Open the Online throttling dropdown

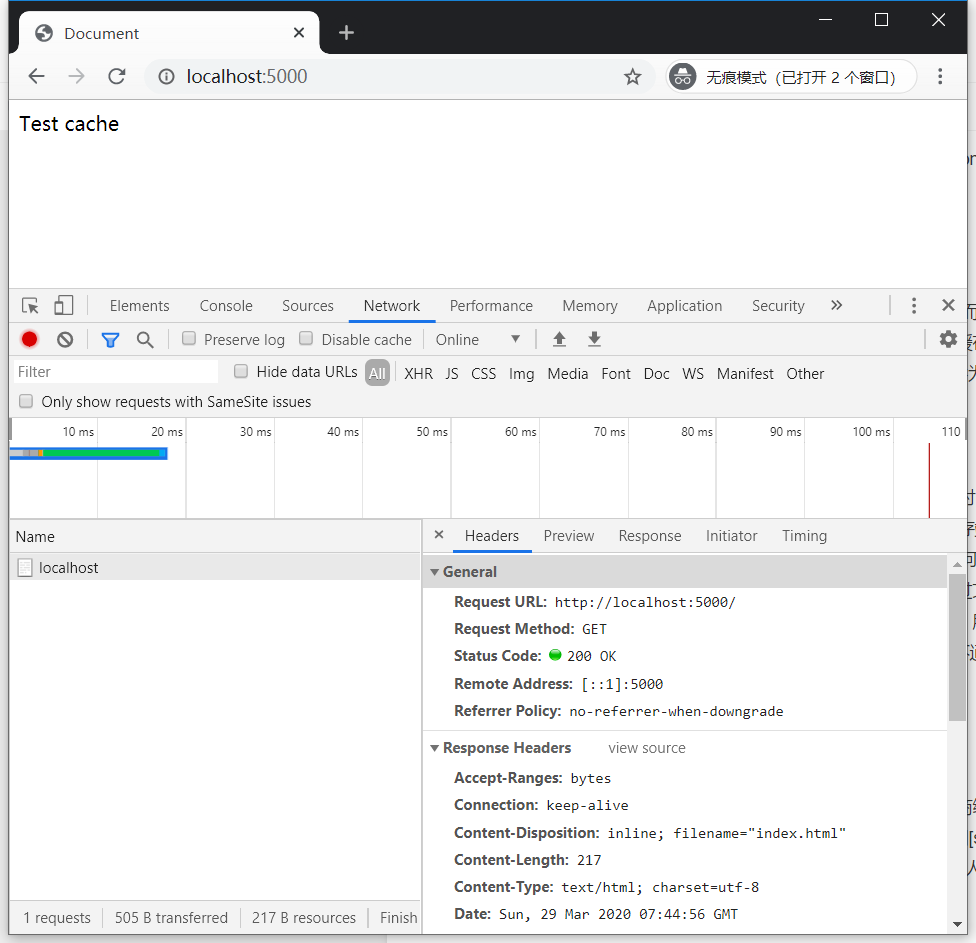(478, 340)
